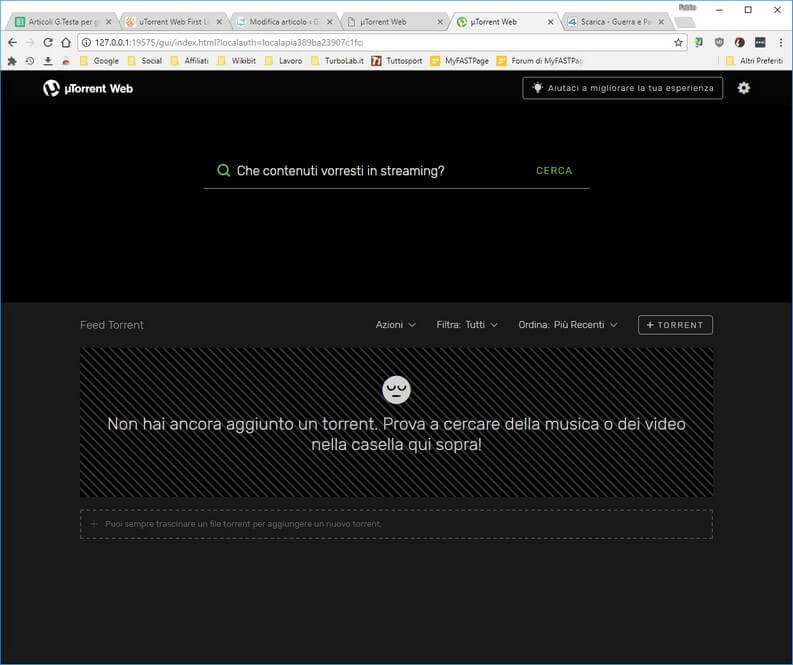Open the Affiliati bookmarks folder
The height and width of the screenshot is (665, 793).
190,61
